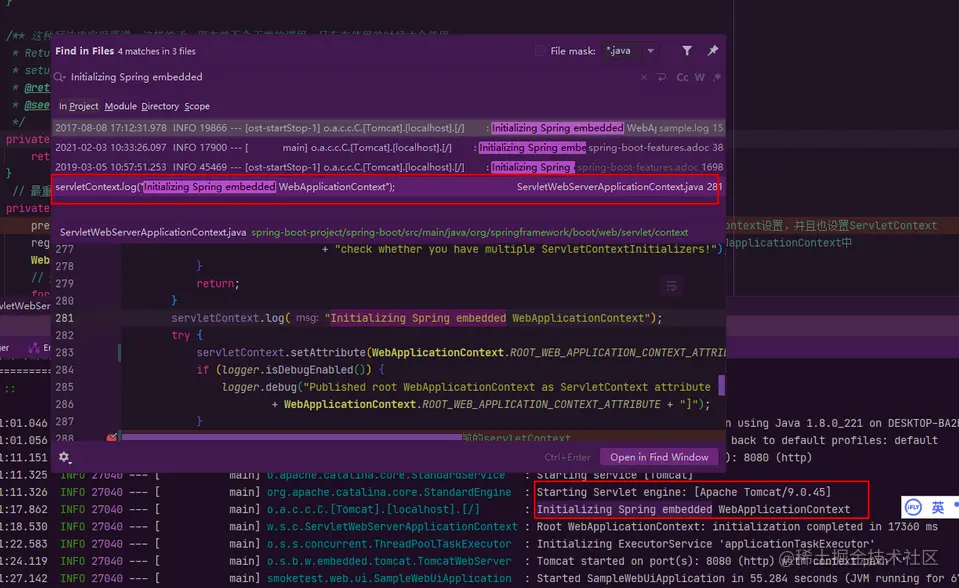Click Open in Find Window button
Viewport: 959px width, 588px height.
(x=659, y=457)
